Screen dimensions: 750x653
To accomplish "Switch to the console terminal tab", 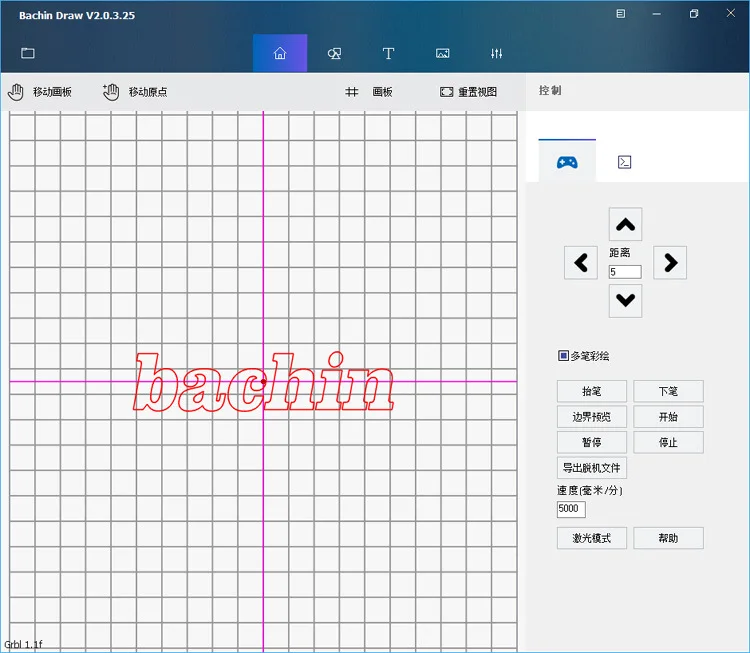I will (624, 162).
